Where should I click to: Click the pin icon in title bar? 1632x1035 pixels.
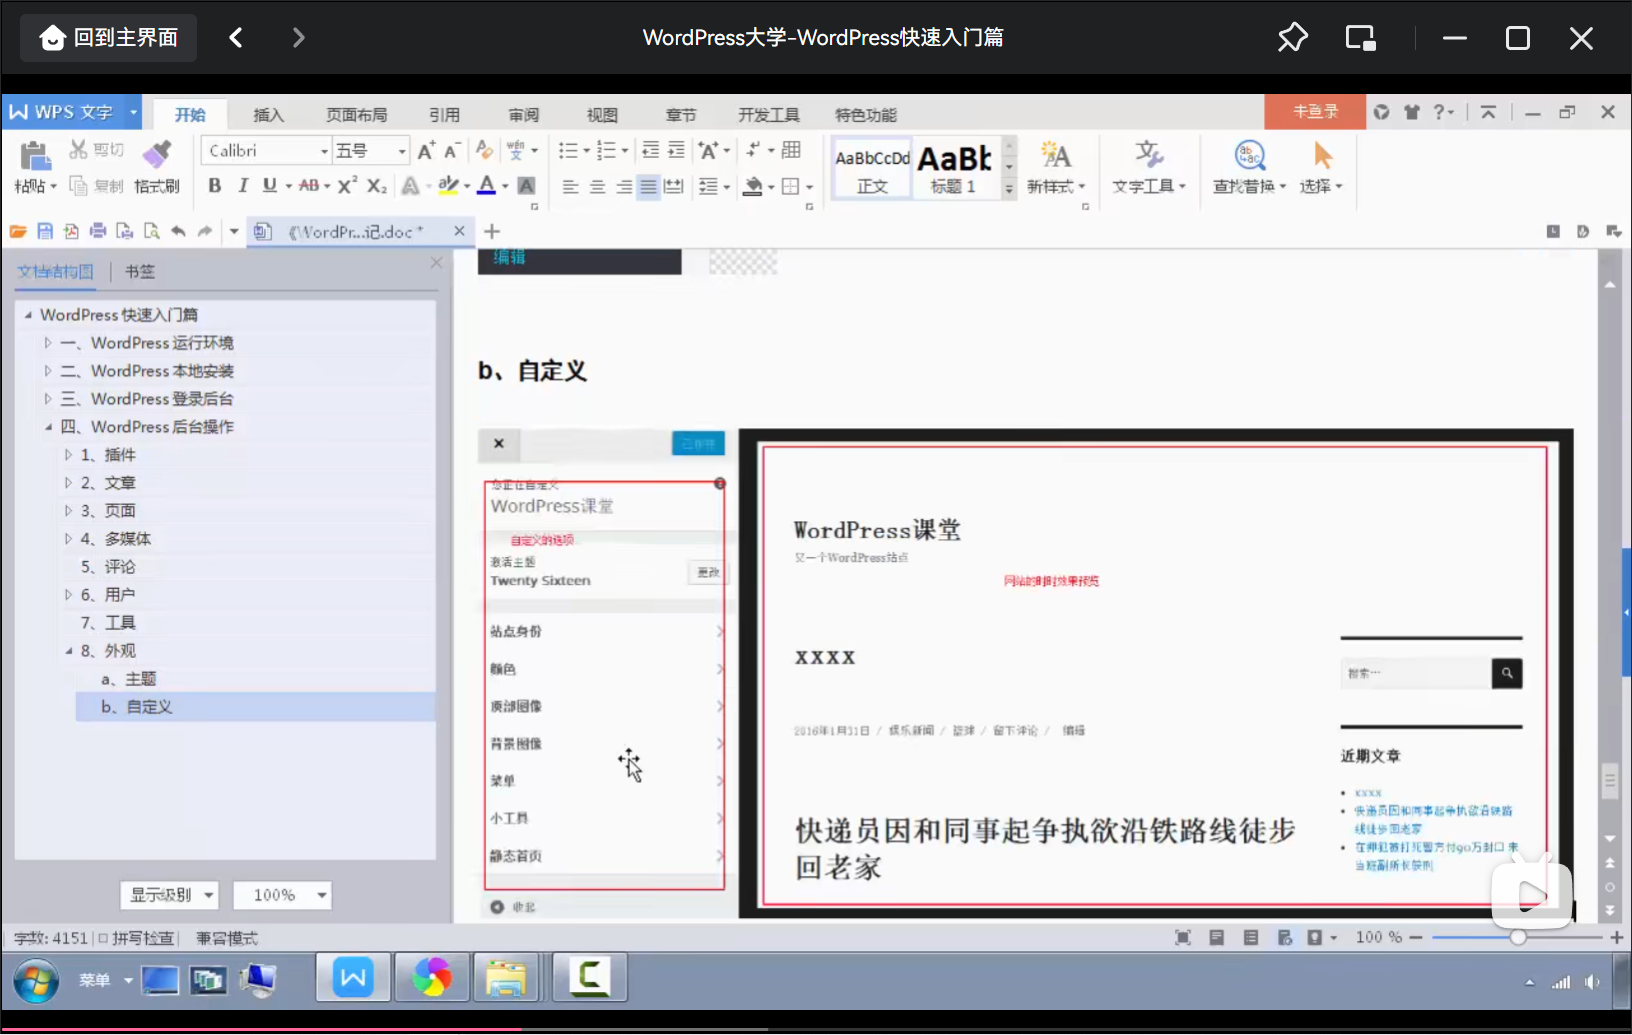[x=1292, y=38]
